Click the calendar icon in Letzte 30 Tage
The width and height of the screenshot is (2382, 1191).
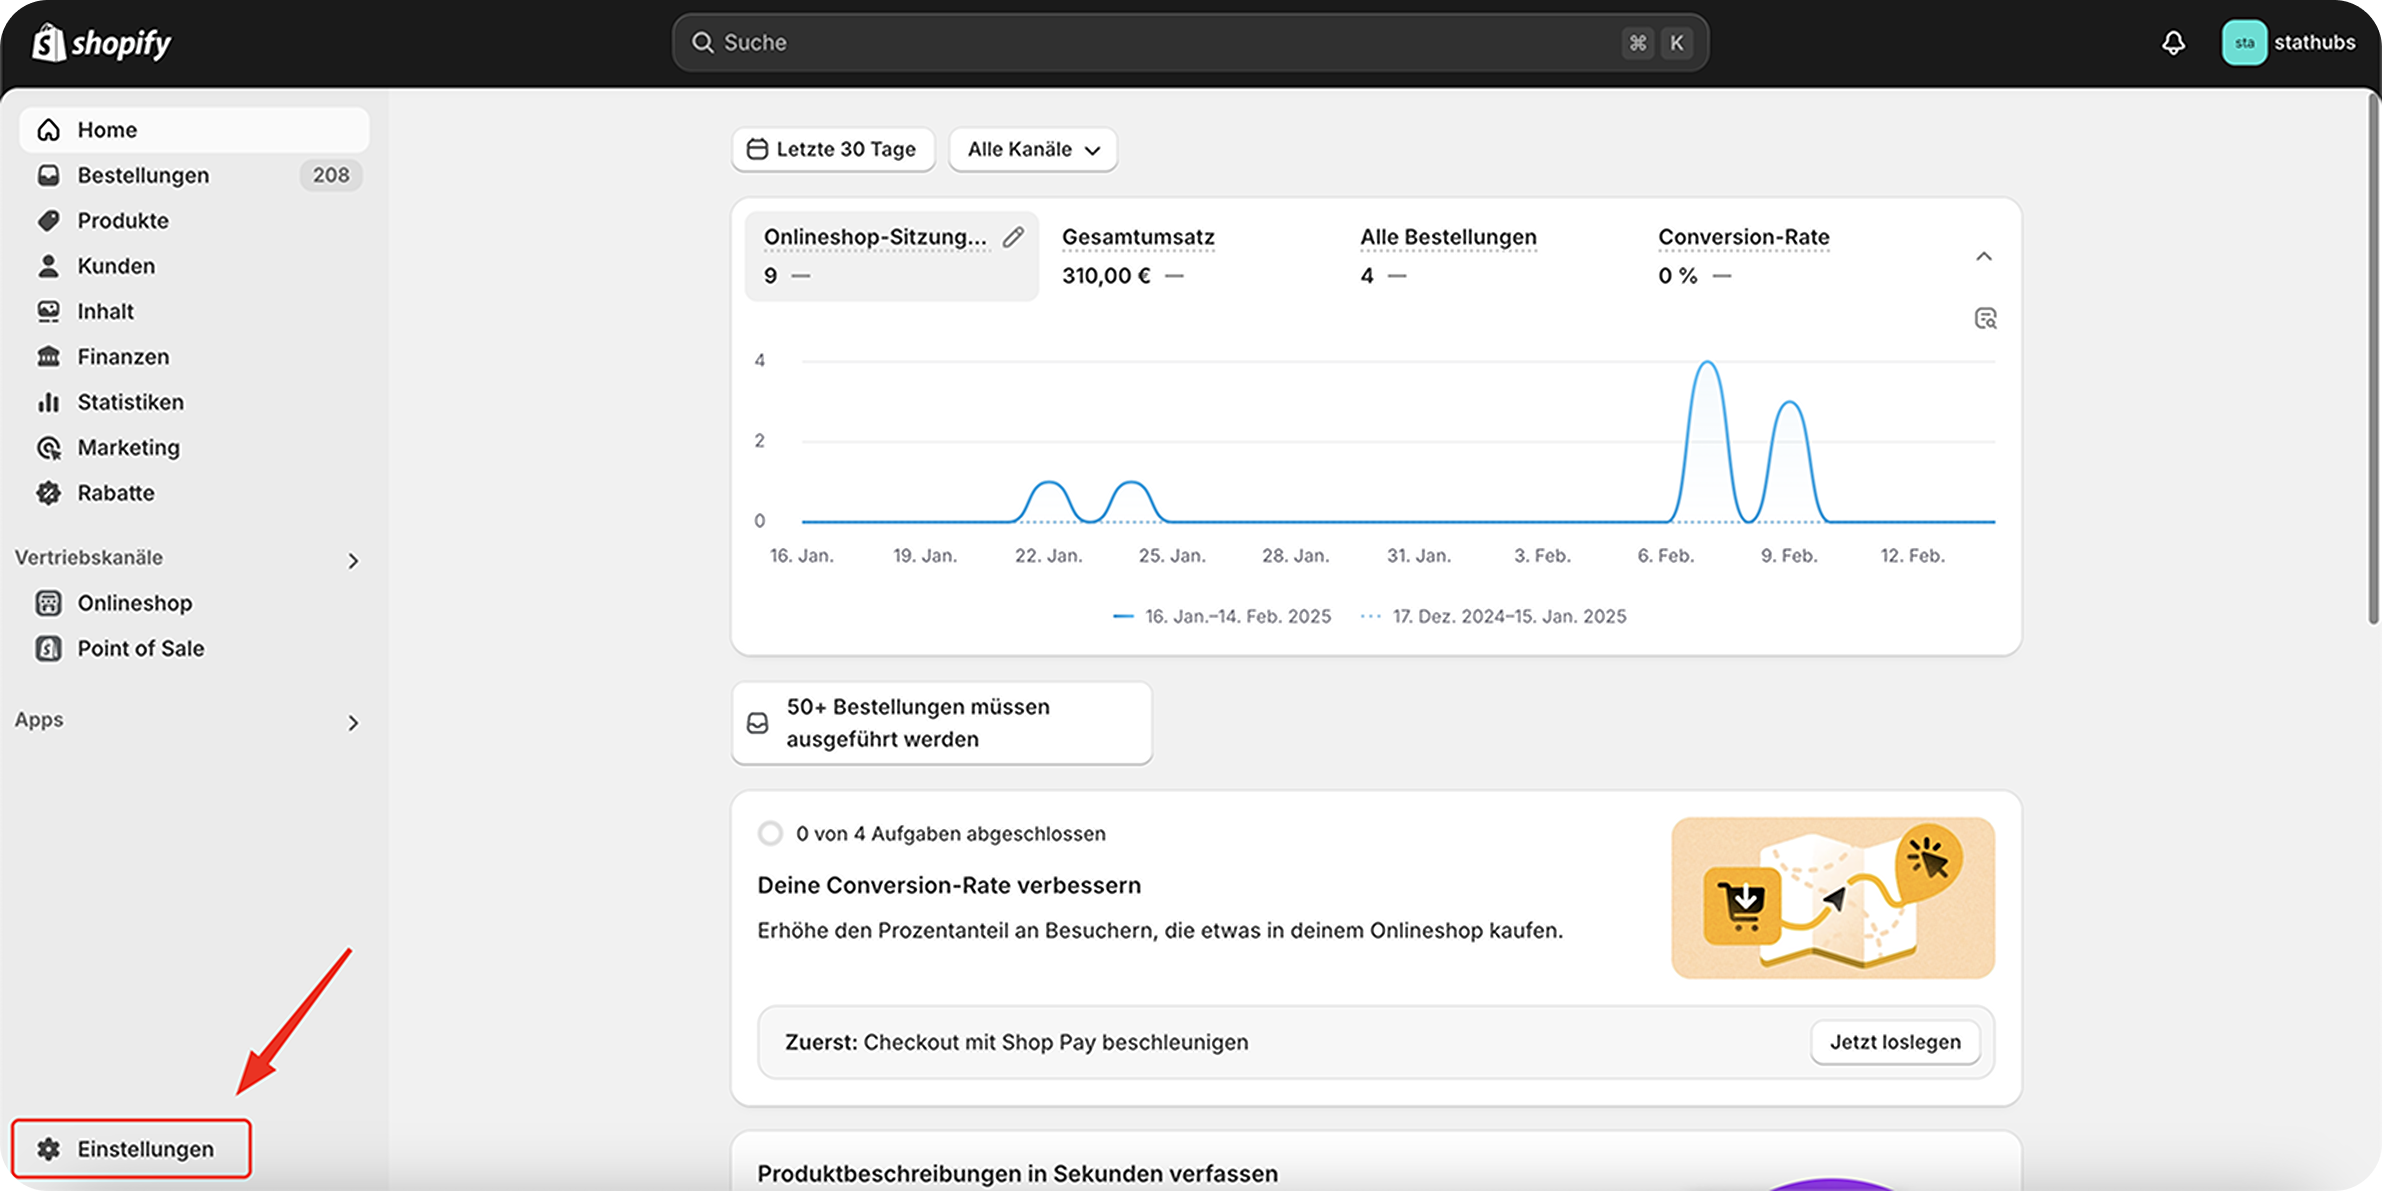click(757, 149)
